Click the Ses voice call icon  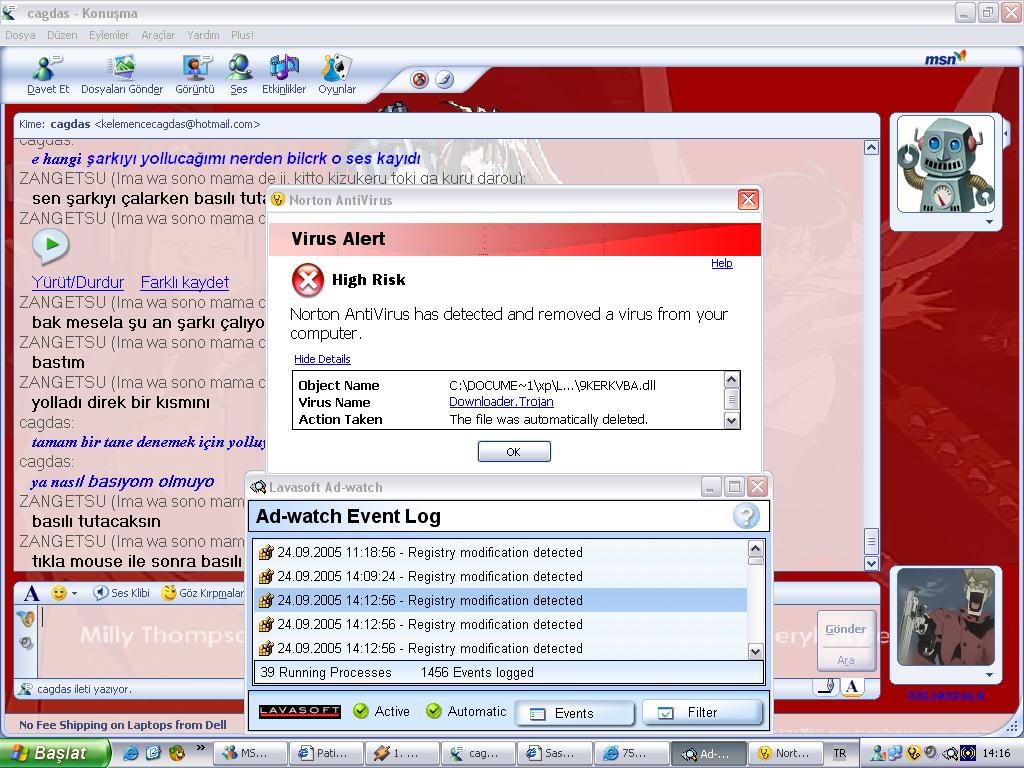238,73
